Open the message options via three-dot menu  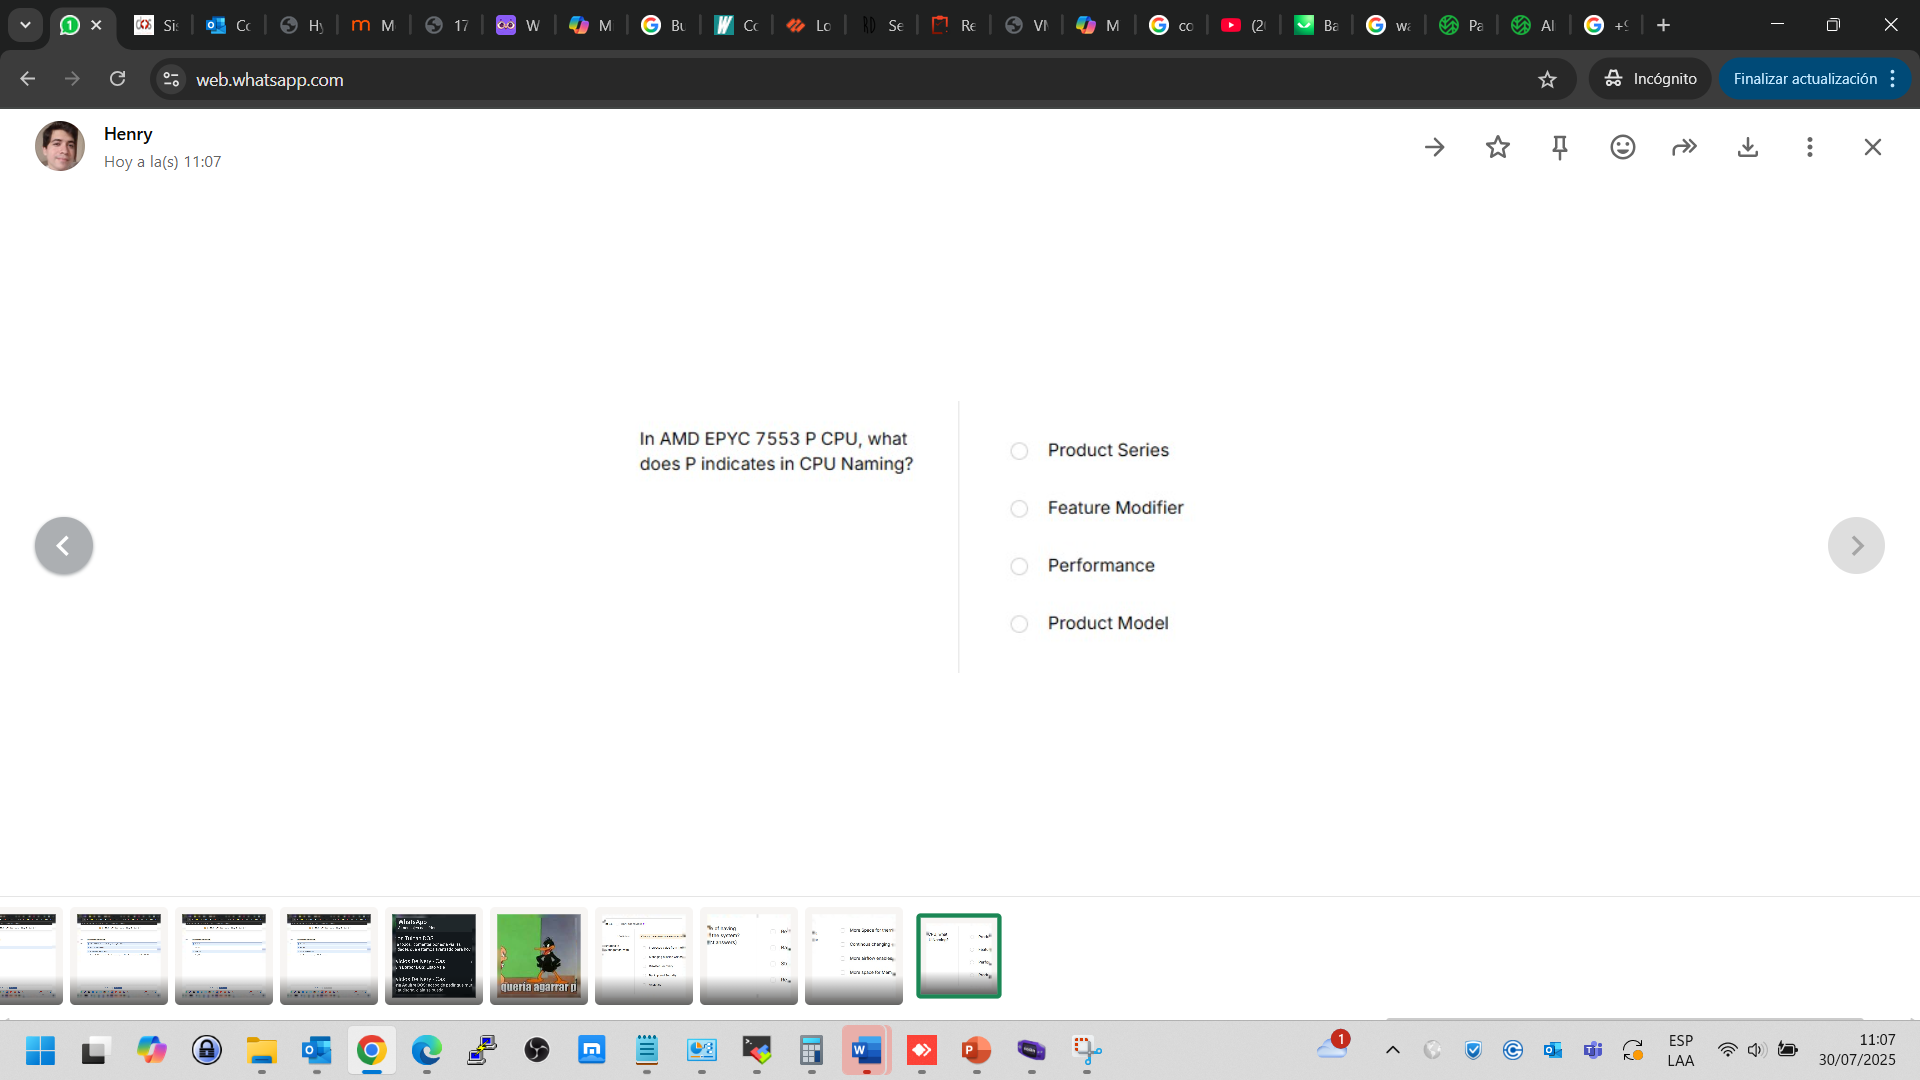tap(1809, 146)
